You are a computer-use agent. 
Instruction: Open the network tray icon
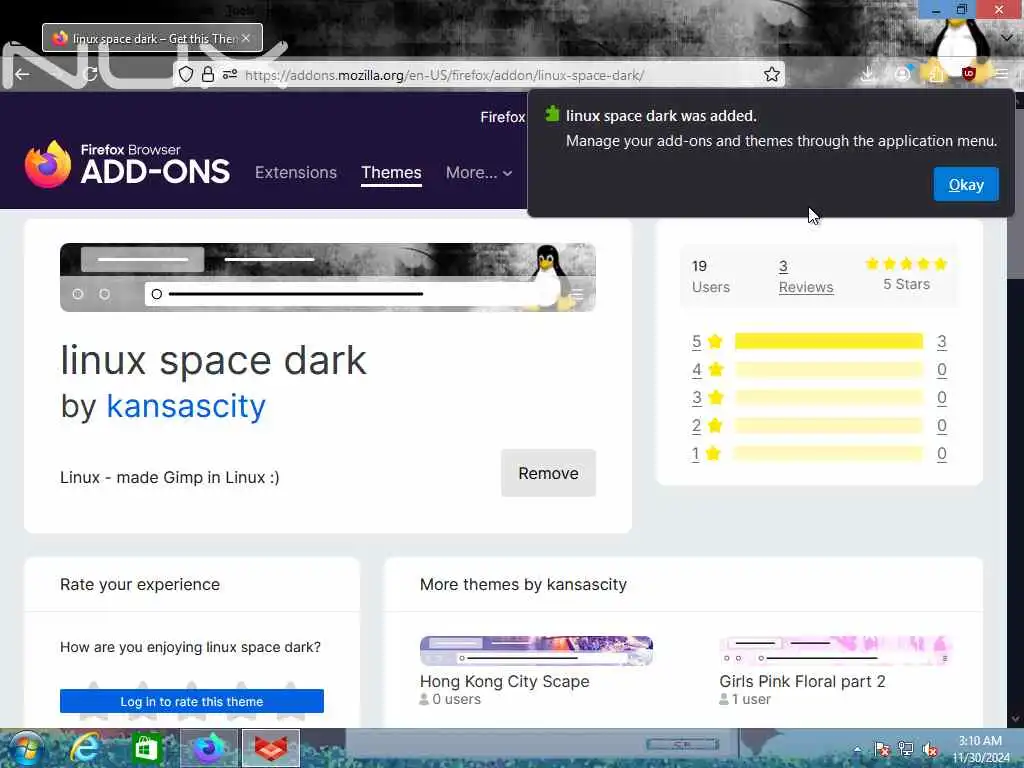906,750
